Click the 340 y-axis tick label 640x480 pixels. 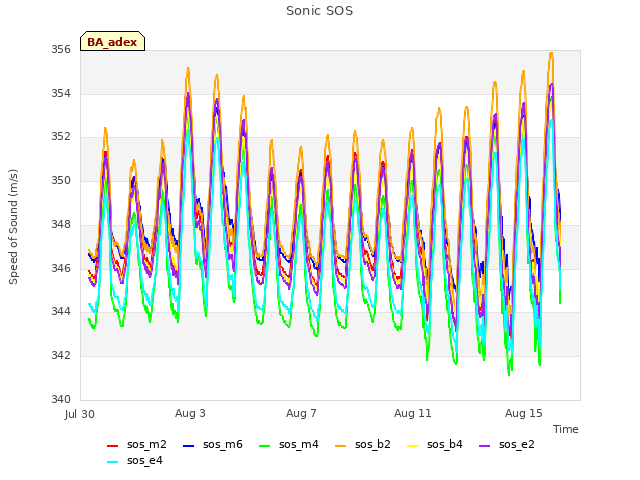click(61, 399)
